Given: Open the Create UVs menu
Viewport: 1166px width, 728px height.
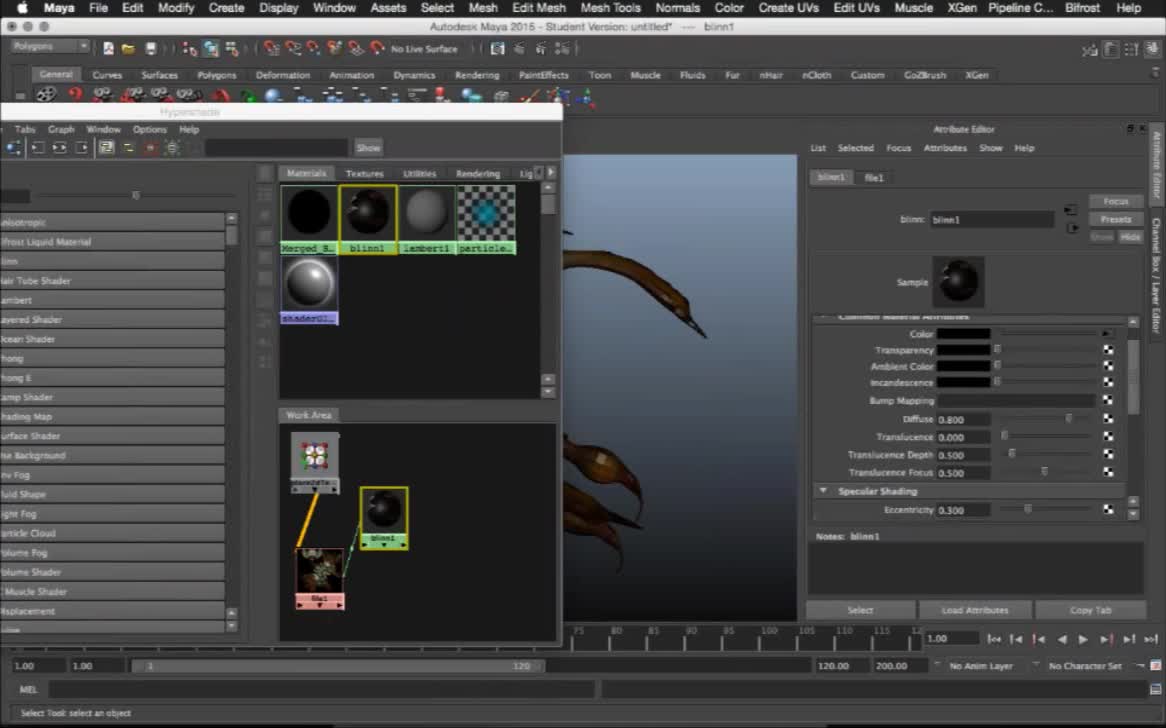Looking at the screenshot, I should 788,7.
